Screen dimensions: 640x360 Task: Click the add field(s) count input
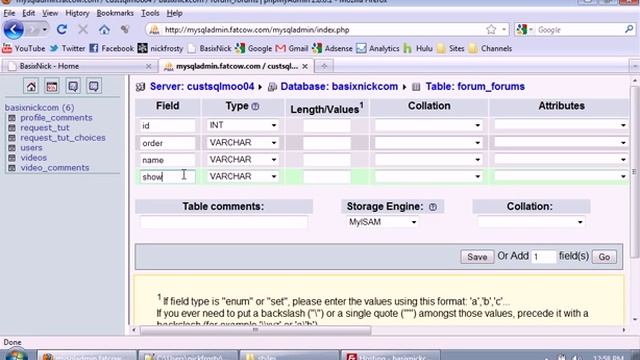pos(544,257)
